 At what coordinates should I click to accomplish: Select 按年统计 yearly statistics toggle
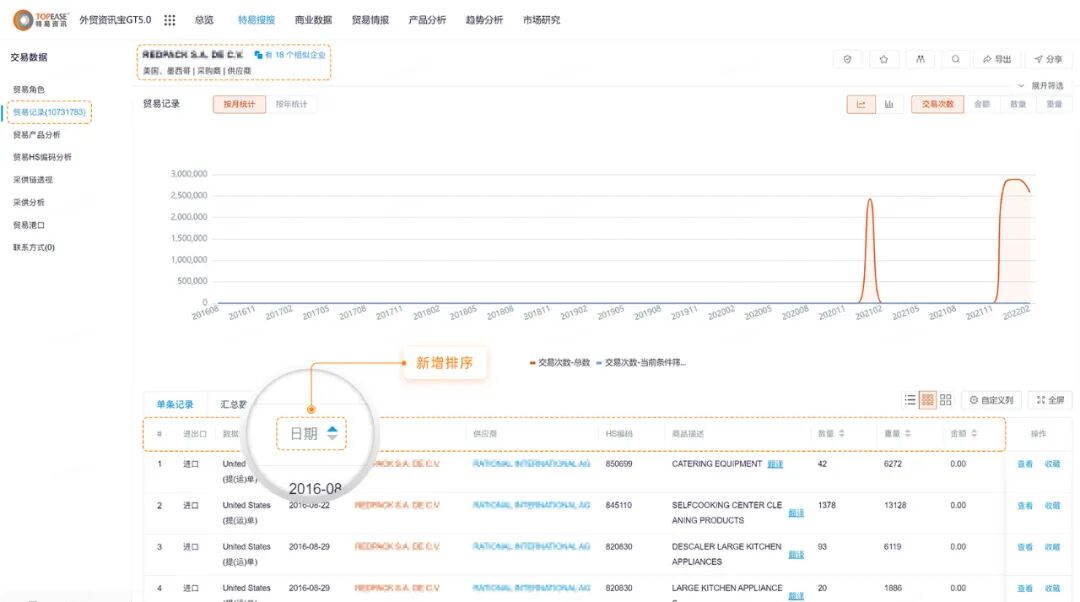pyautogui.click(x=291, y=104)
